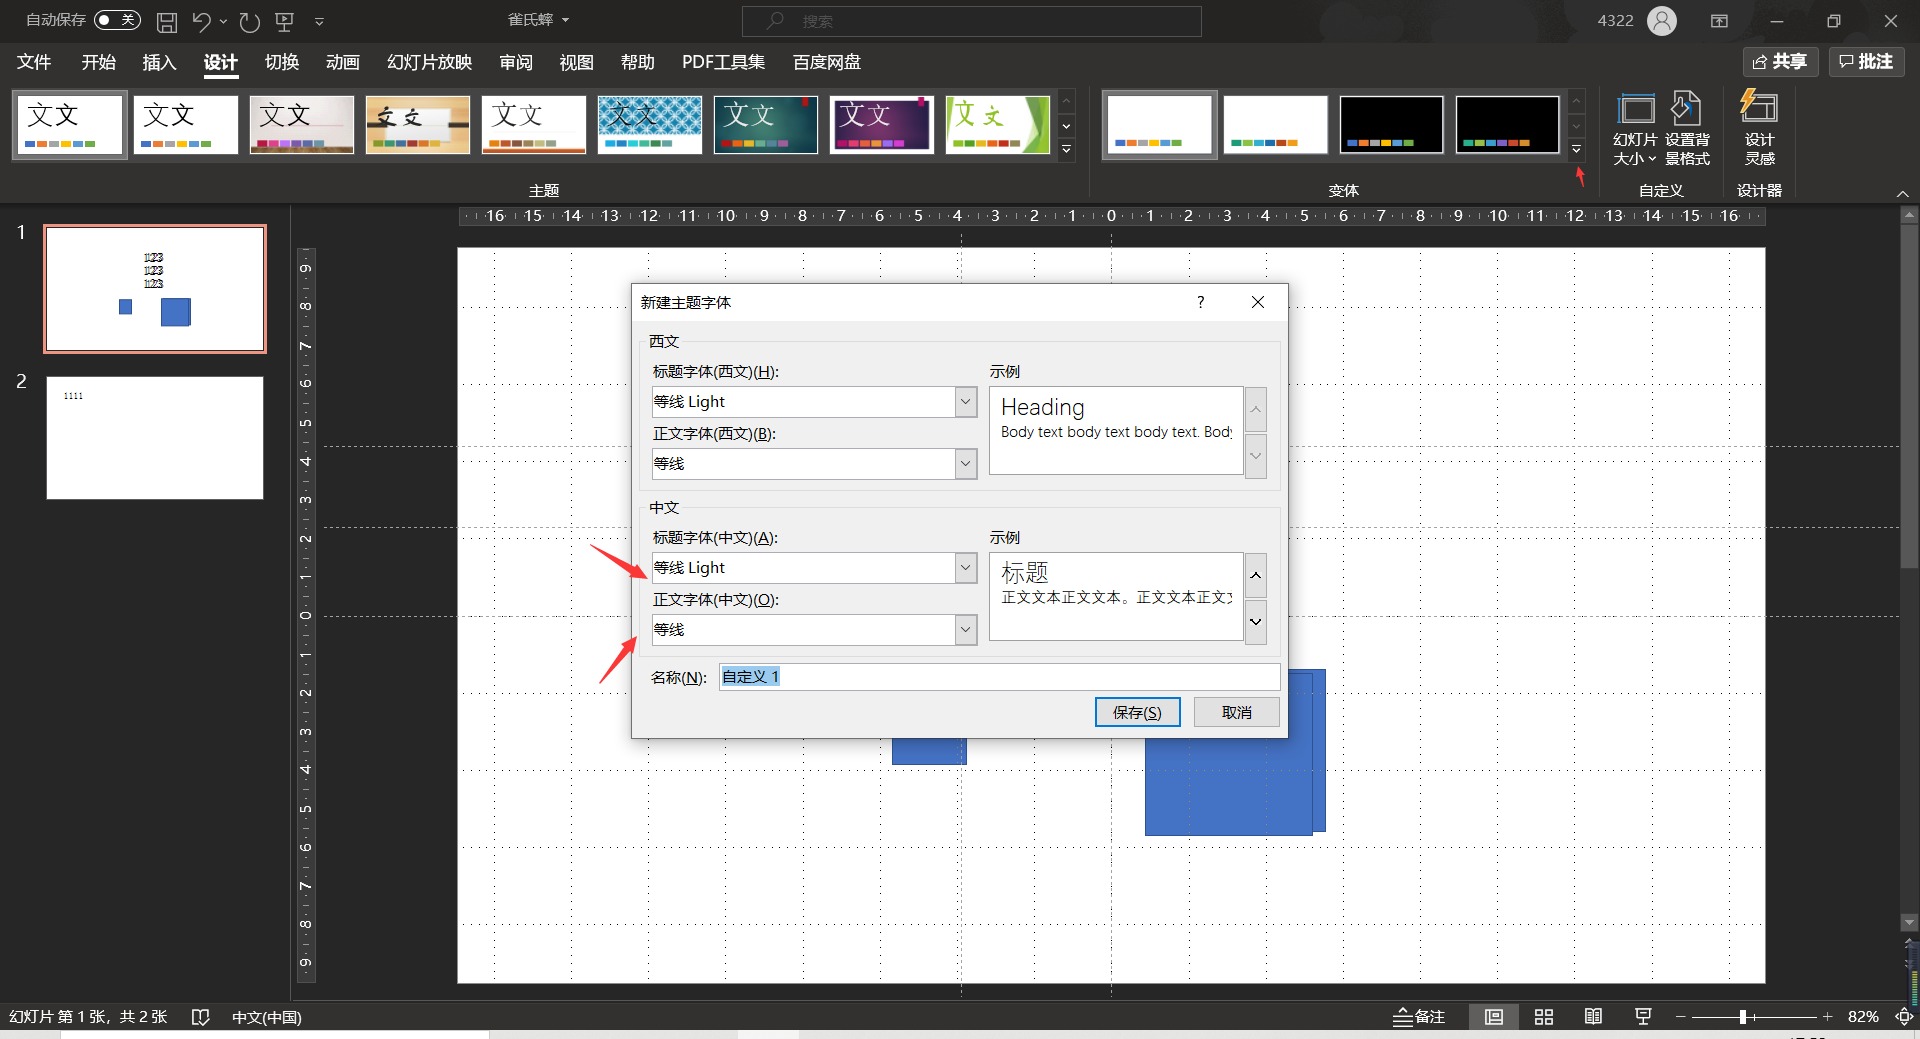Expand the themes gallery More arrow

(x=1067, y=150)
